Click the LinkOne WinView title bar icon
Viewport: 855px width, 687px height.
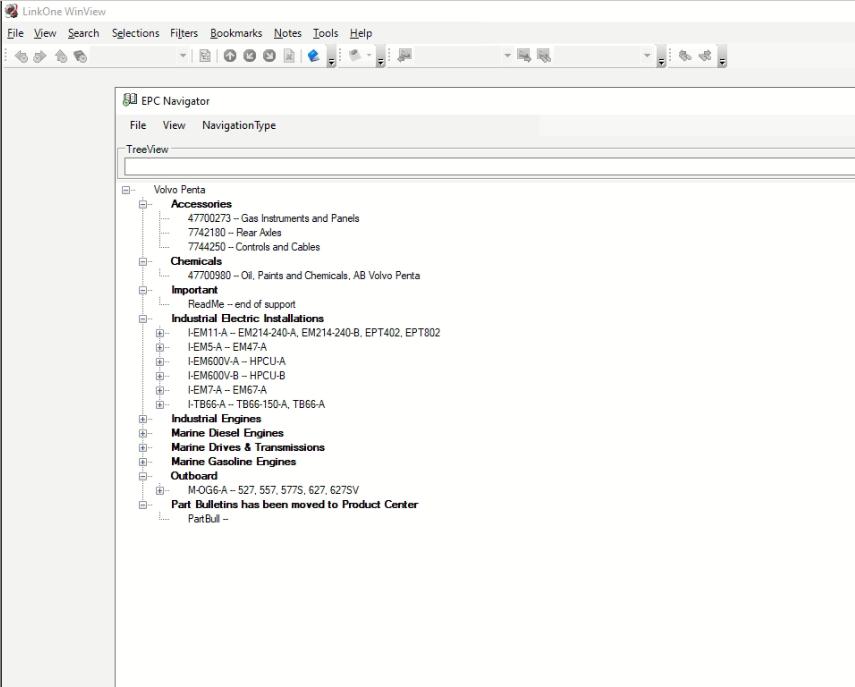point(10,11)
